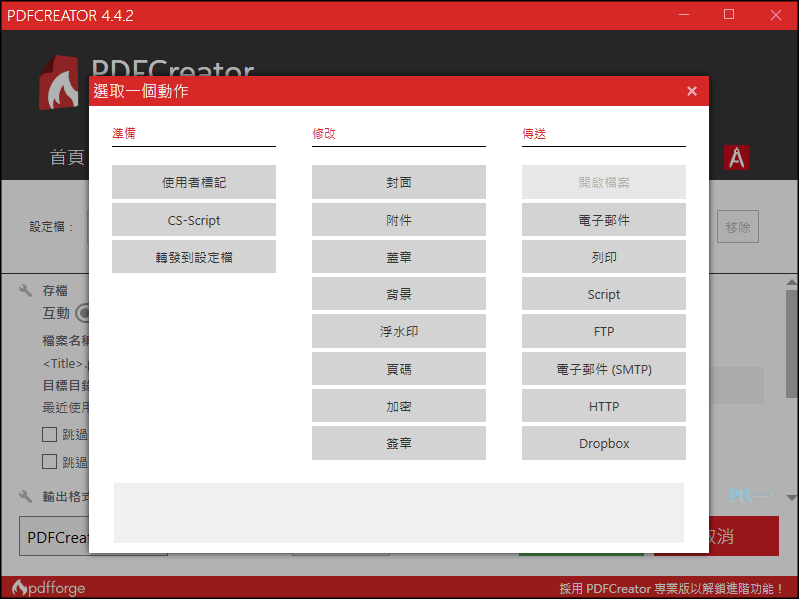799x599 pixels.
Task: Click the 取消 button behind the dialog
Action: click(743, 536)
